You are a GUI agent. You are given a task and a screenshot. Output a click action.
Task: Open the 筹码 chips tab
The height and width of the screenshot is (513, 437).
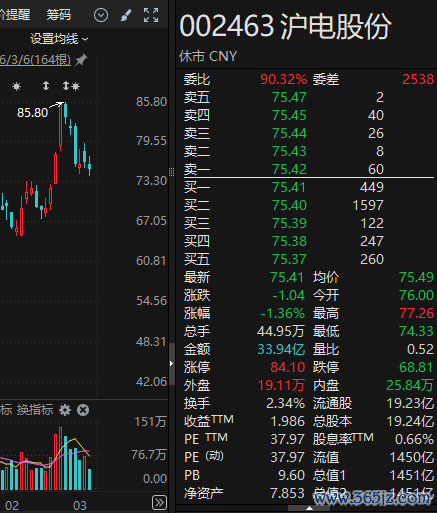point(59,15)
